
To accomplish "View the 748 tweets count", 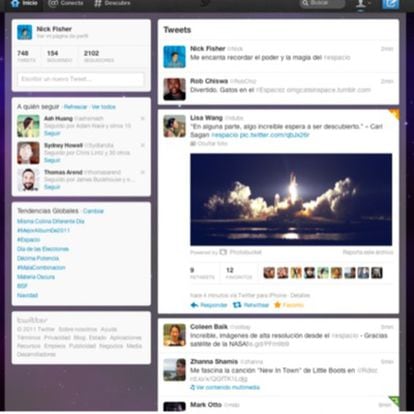I will tap(26, 56).
